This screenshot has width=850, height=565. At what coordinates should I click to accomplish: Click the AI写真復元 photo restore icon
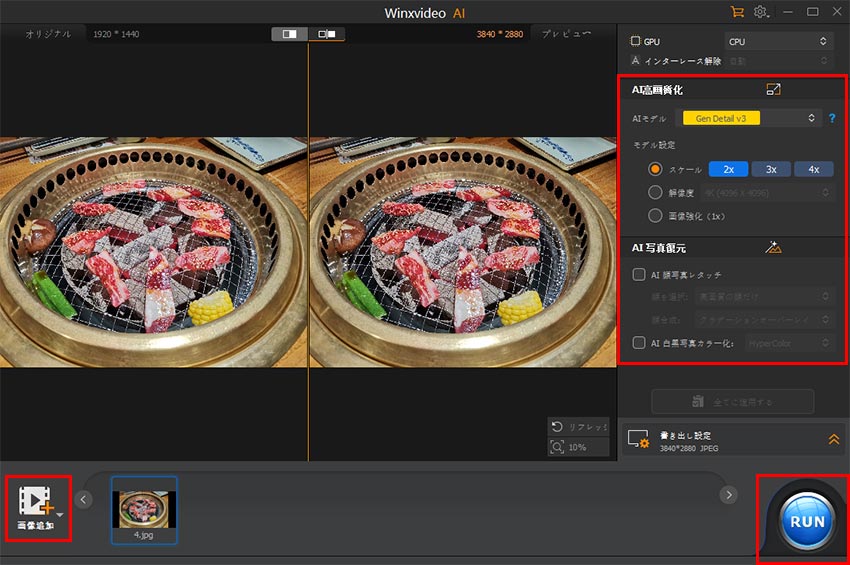pos(772,247)
